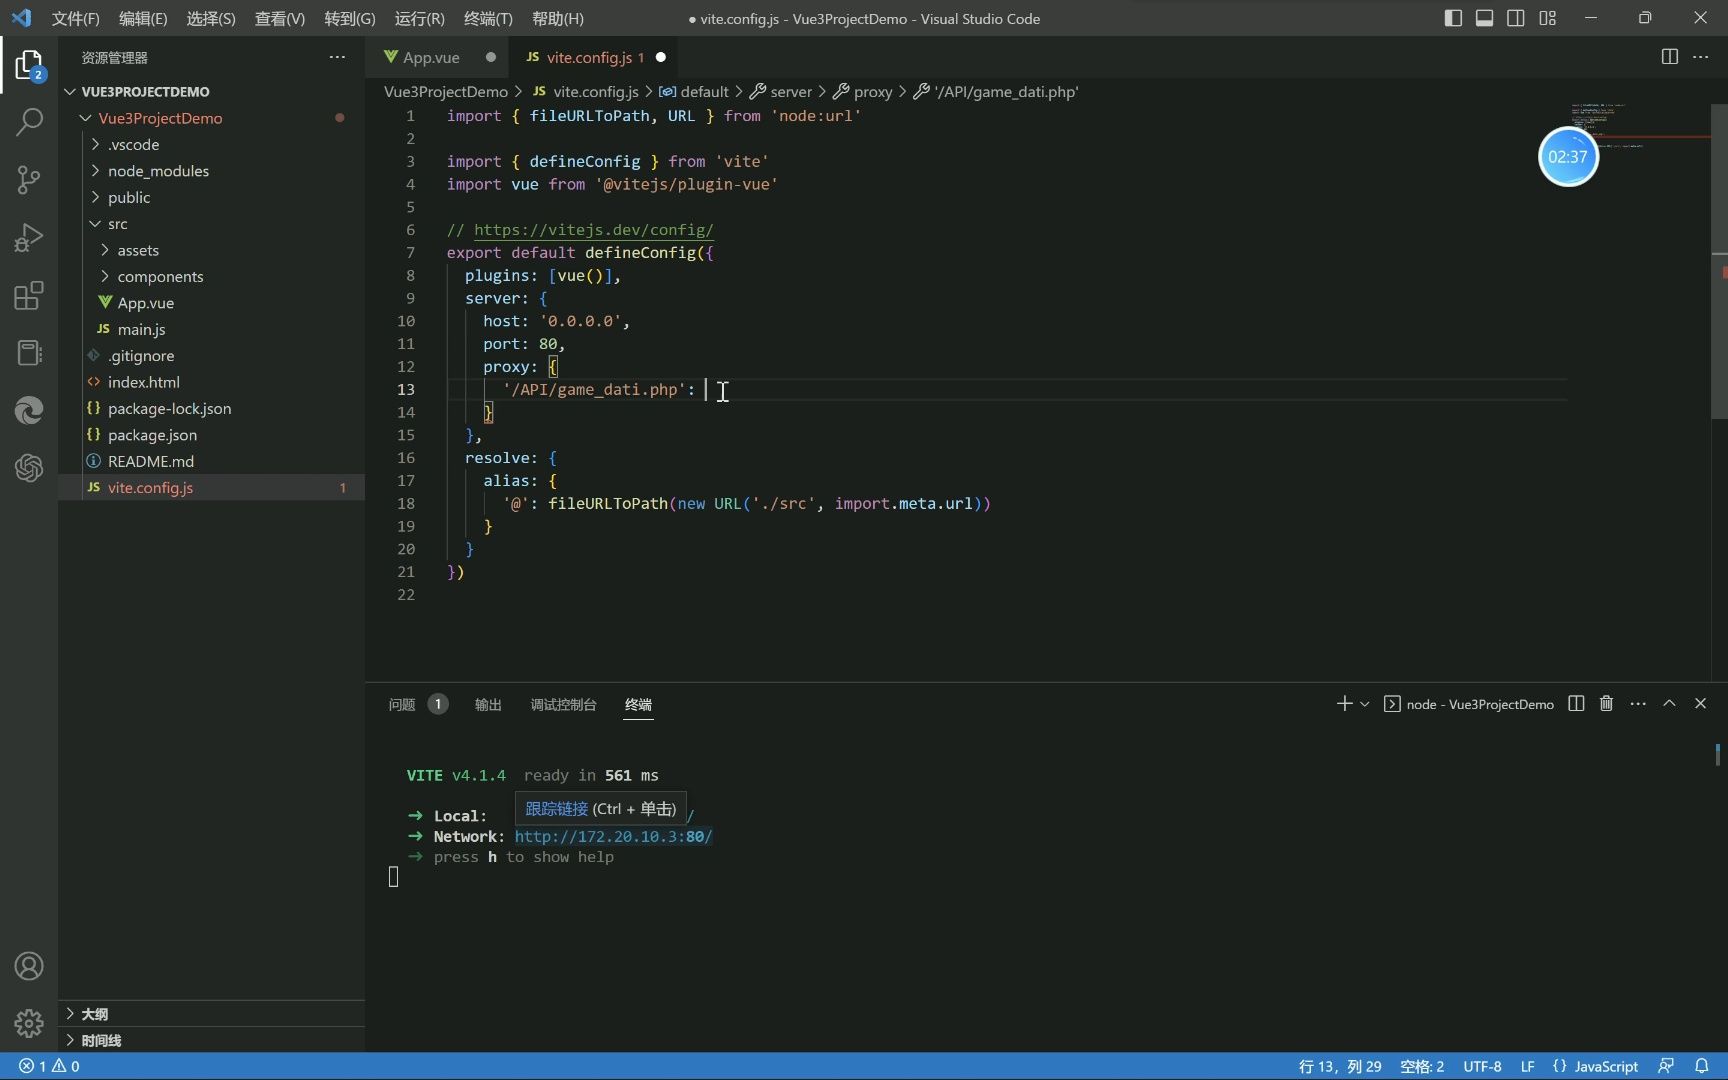This screenshot has width=1728, height=1080.
Task: Open the ChatGPT extension icon
Action: (x=29, y=467)
